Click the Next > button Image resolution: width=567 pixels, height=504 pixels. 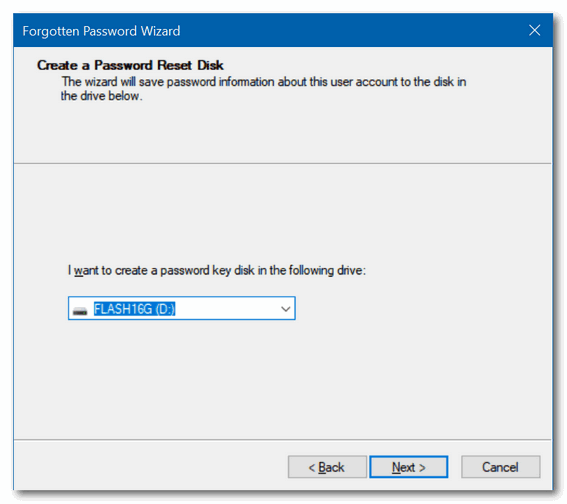coord(408,467)
